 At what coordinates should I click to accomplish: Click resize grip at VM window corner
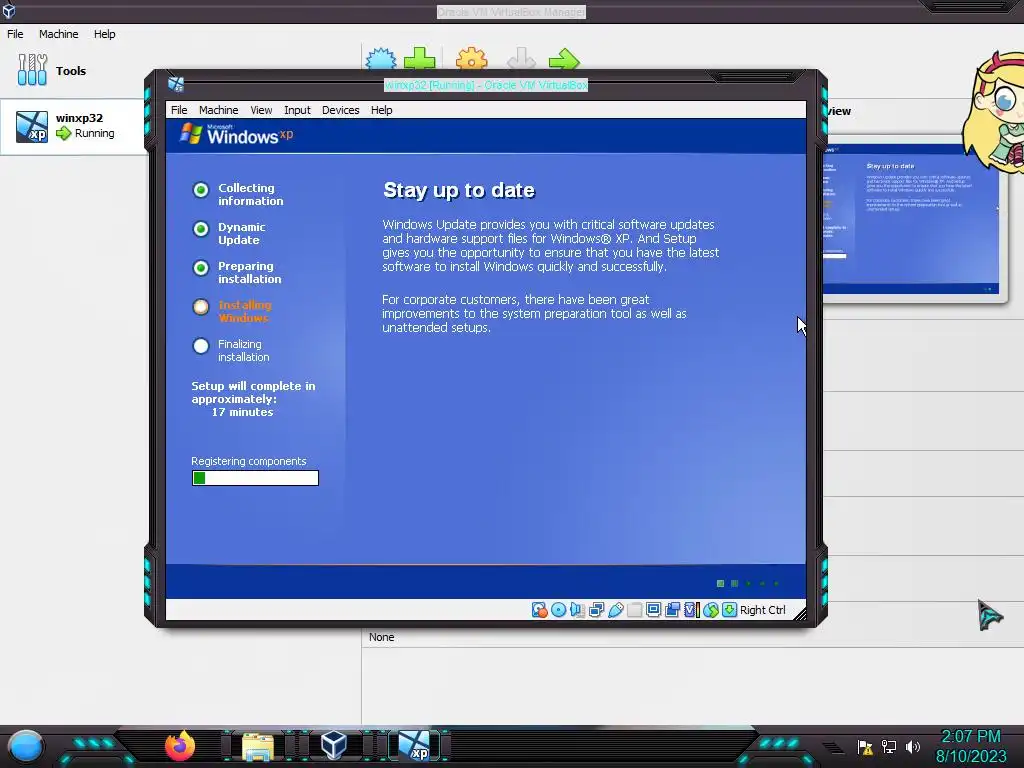(800, 614)
